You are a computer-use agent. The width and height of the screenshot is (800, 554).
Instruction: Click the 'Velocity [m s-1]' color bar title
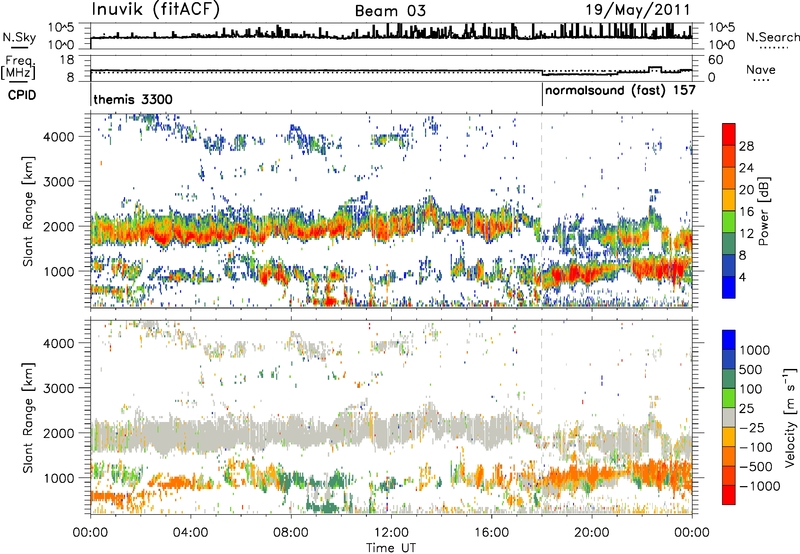click(x=790, y=417)
